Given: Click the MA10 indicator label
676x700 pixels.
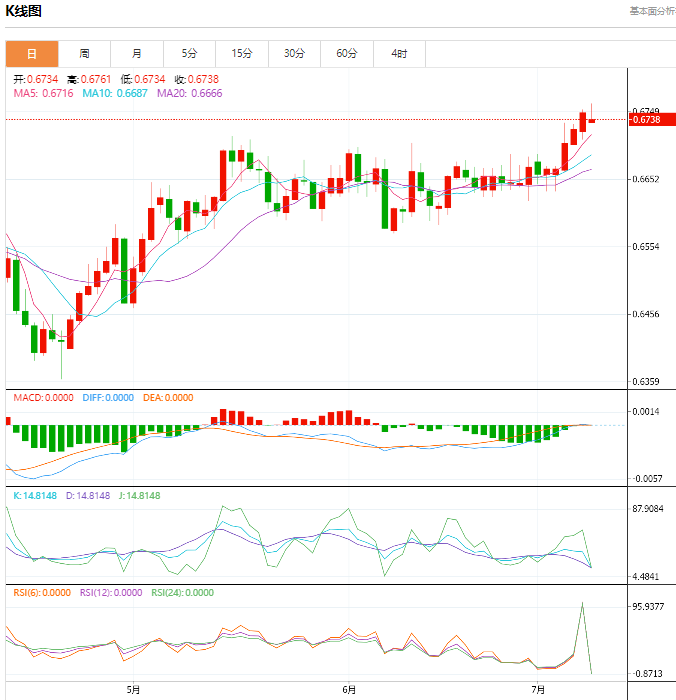Looking at the screenshot, I should tap(115, 93).
